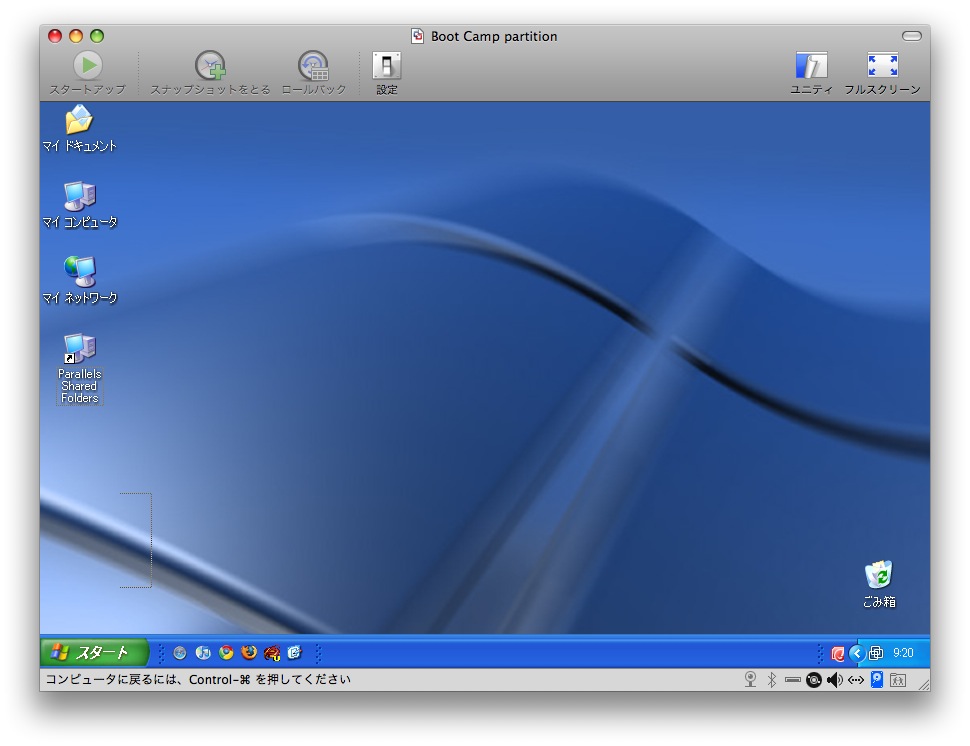Select the マイ コンピュータ desktop icon
The image size is (970, 746).
79,205
